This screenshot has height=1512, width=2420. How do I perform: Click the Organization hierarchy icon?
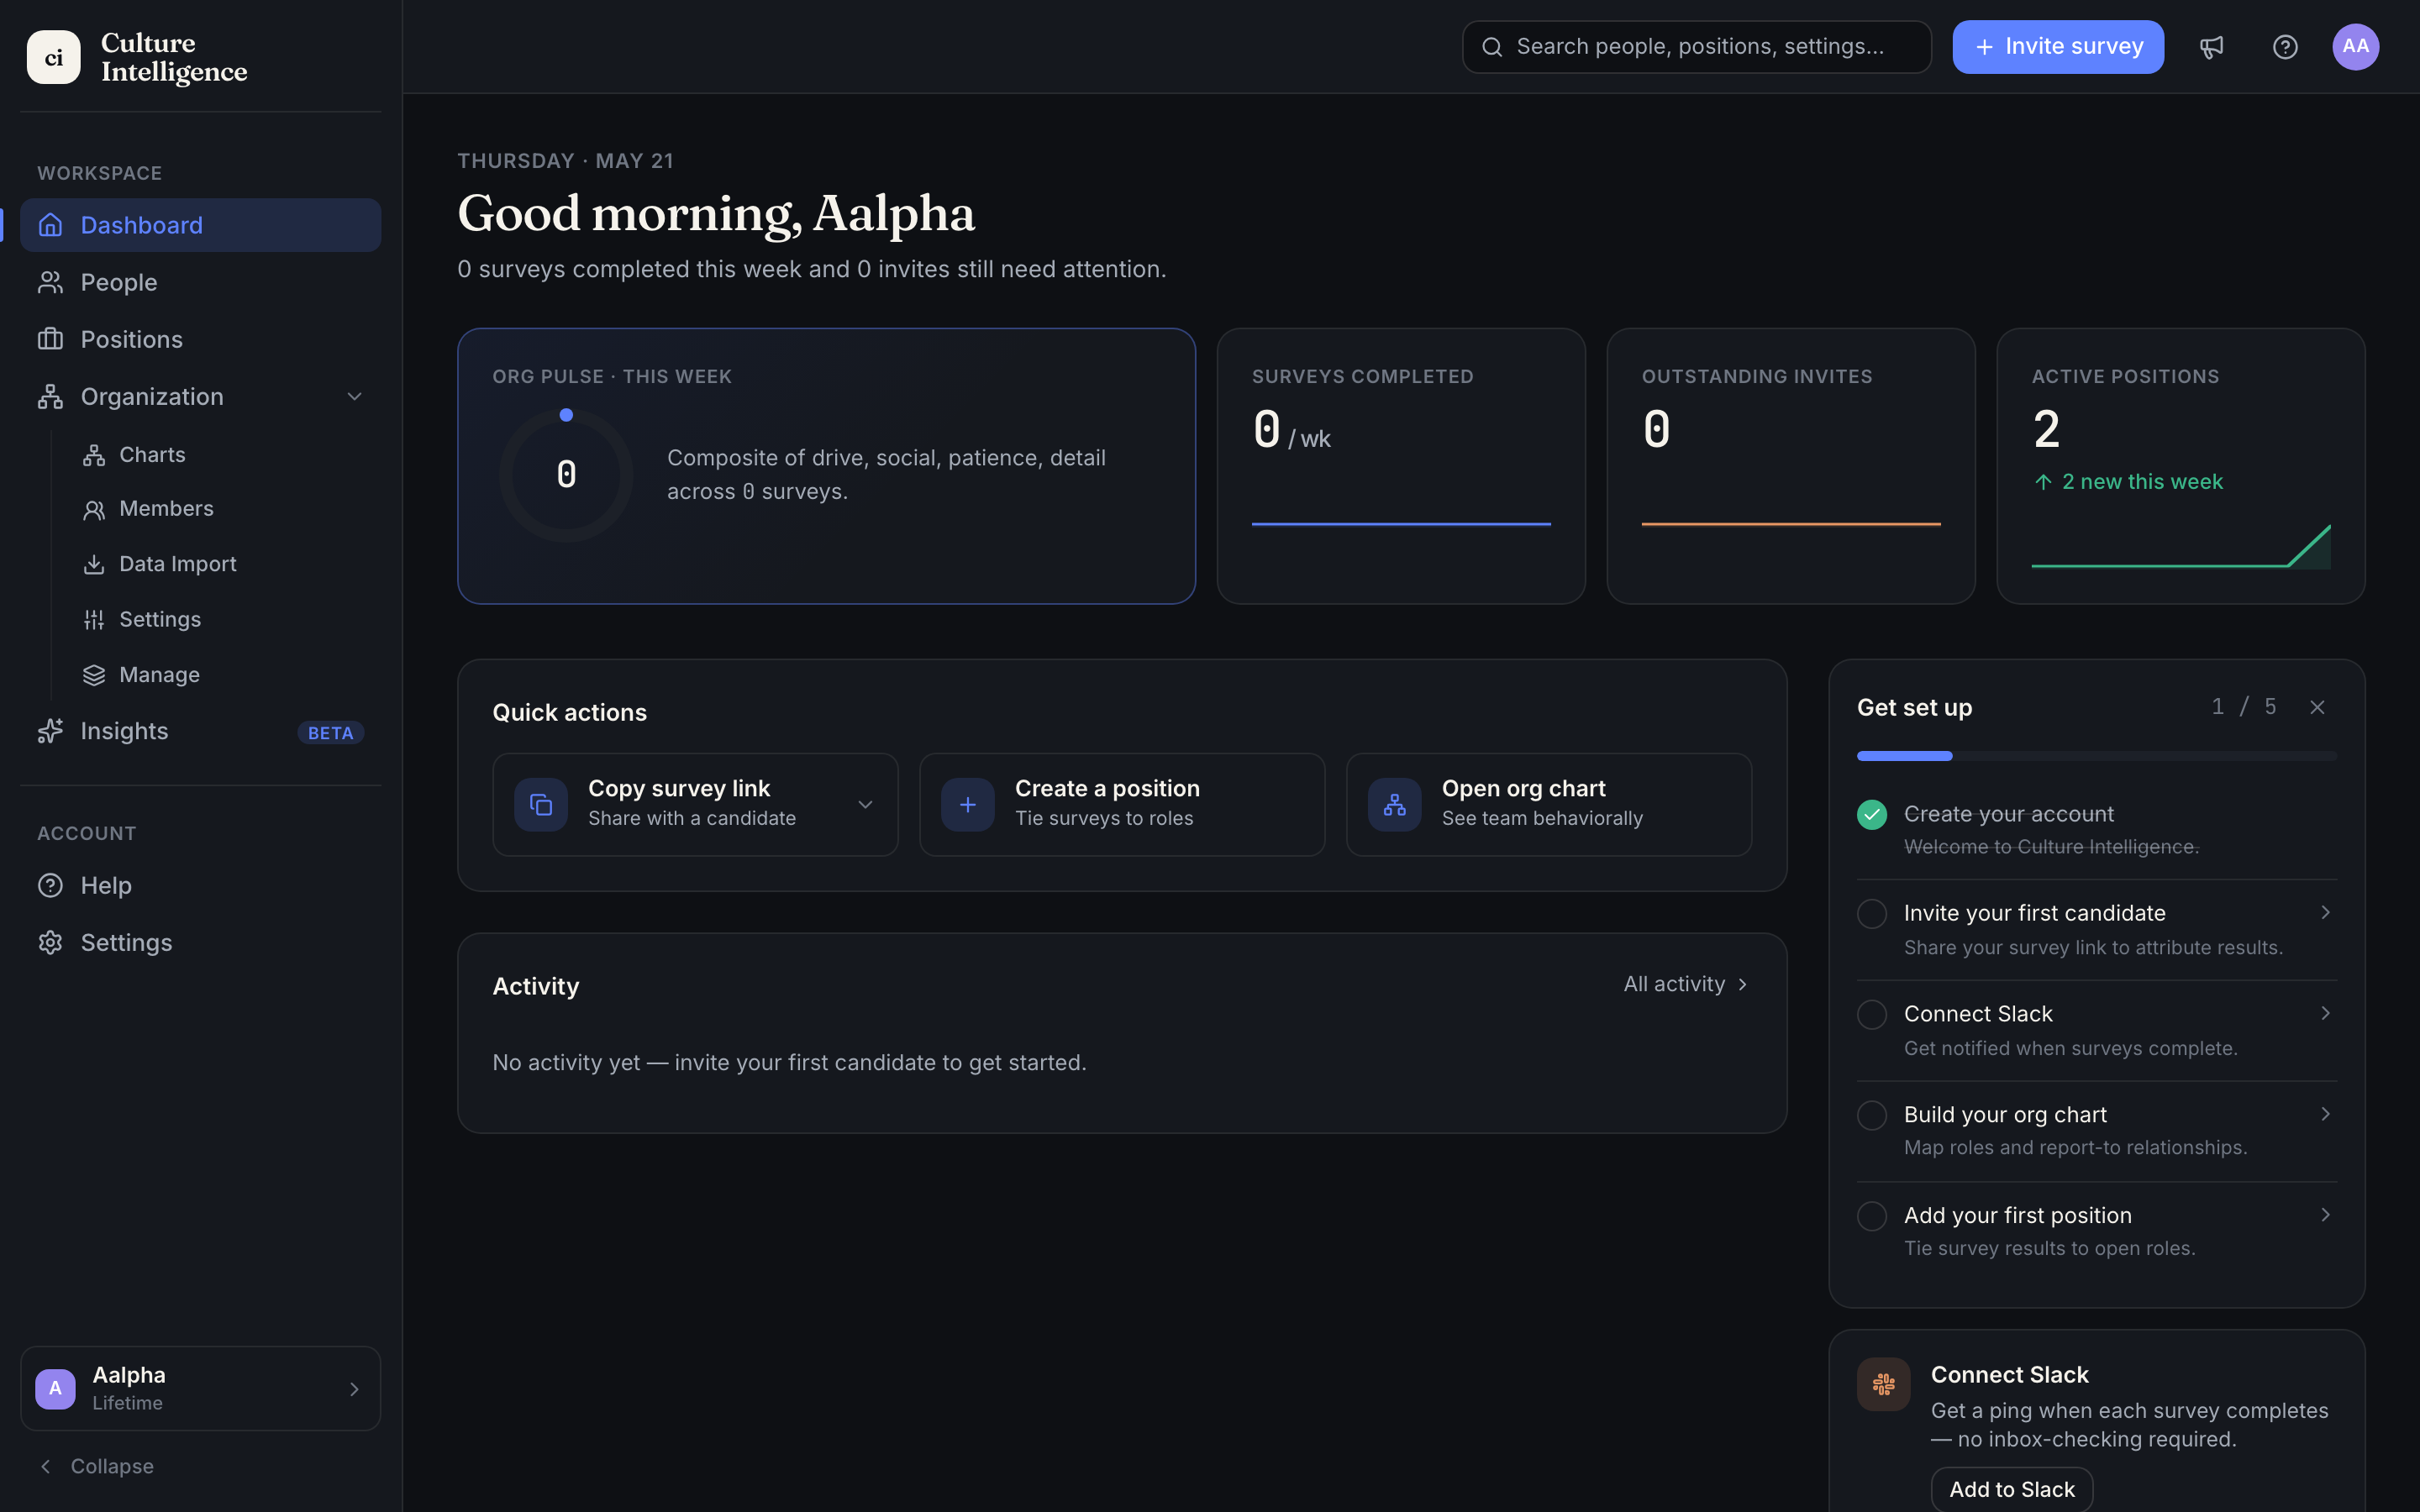pyautogui.click(x=50, y=397)
